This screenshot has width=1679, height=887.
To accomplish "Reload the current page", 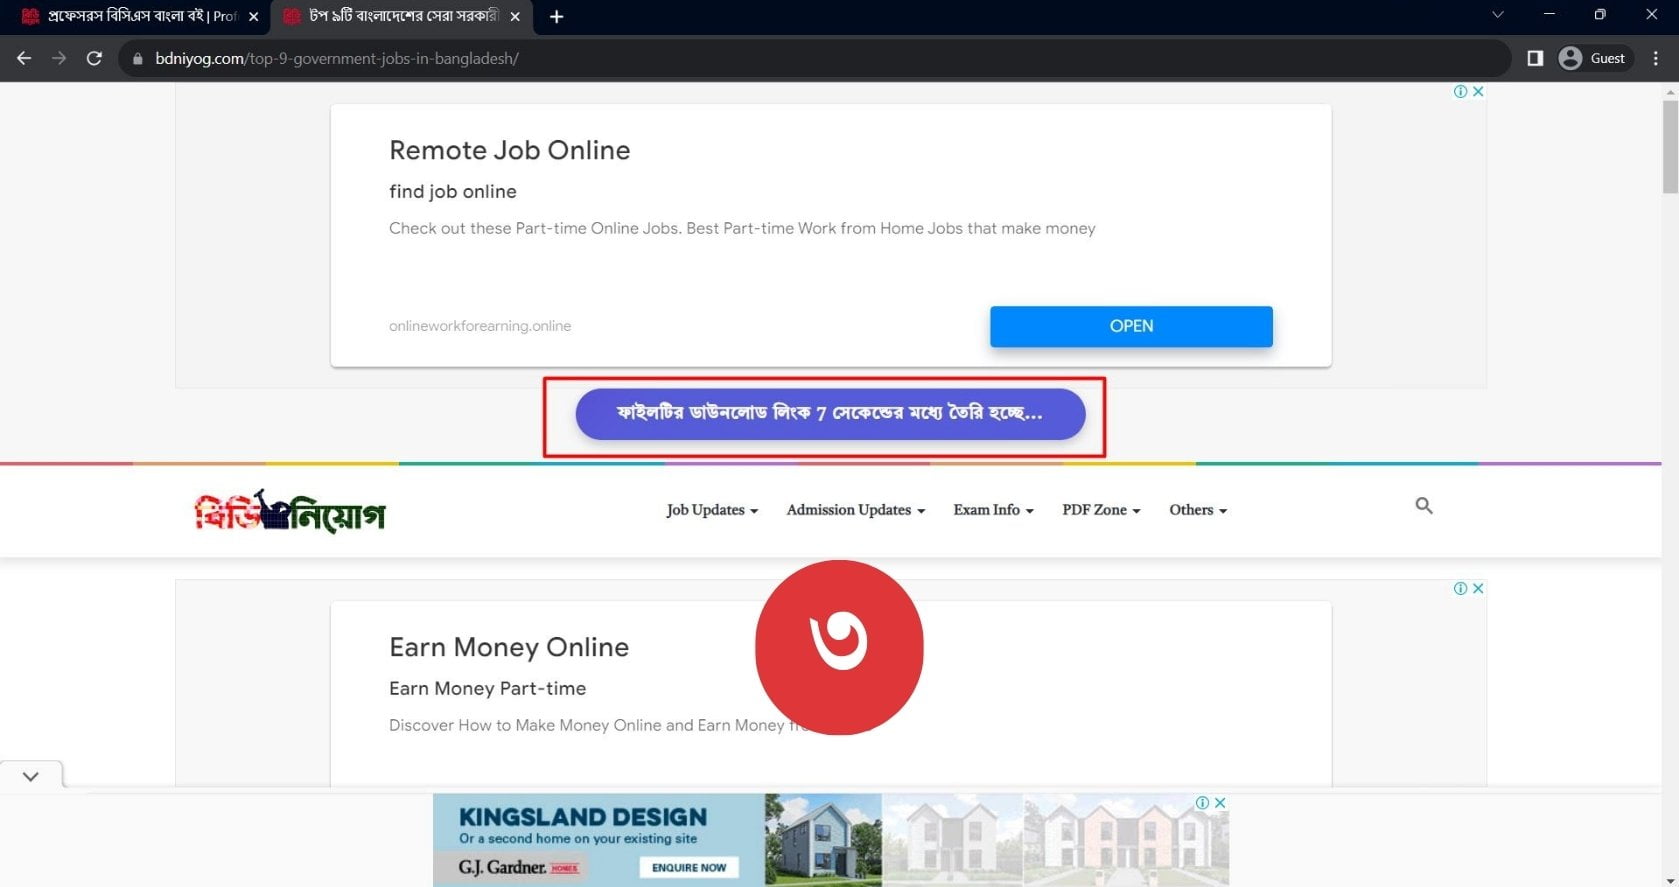I will point(94,58).
